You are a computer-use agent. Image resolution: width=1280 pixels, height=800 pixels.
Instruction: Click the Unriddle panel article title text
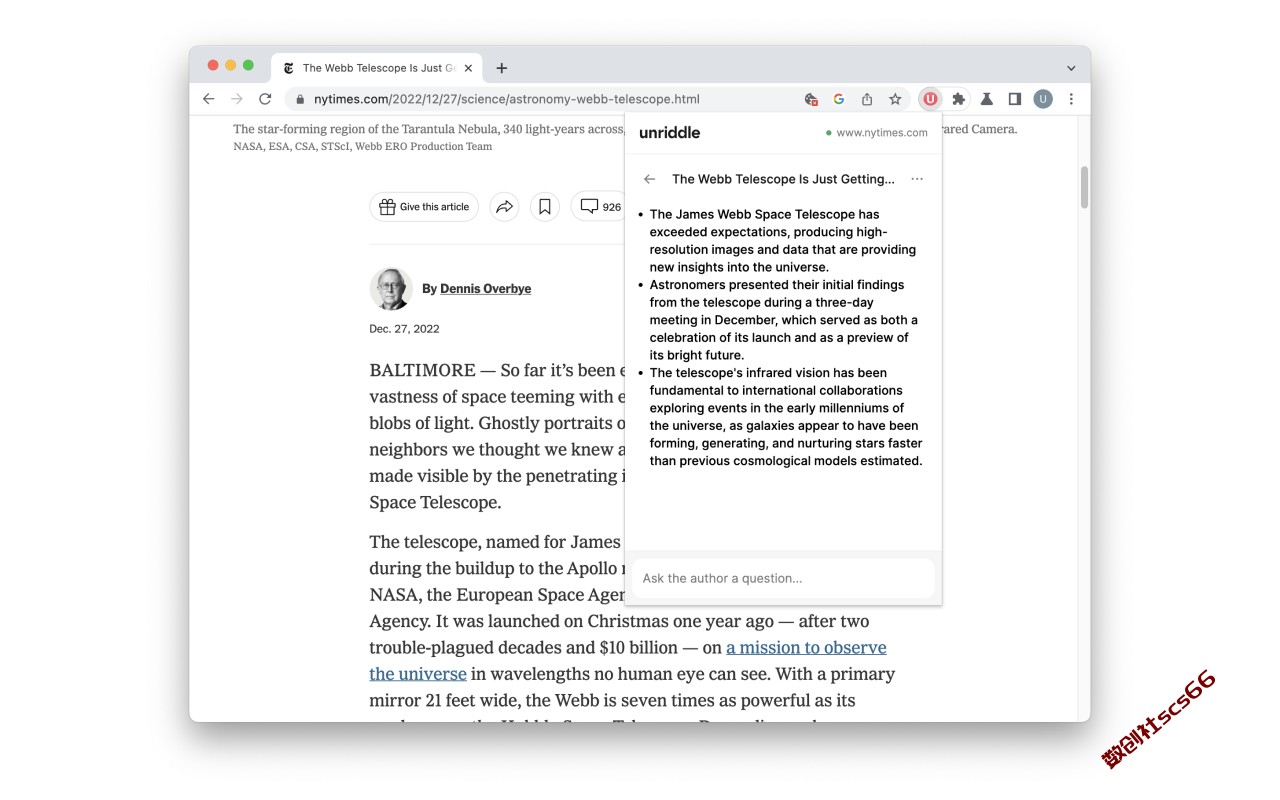click(783, 179)
